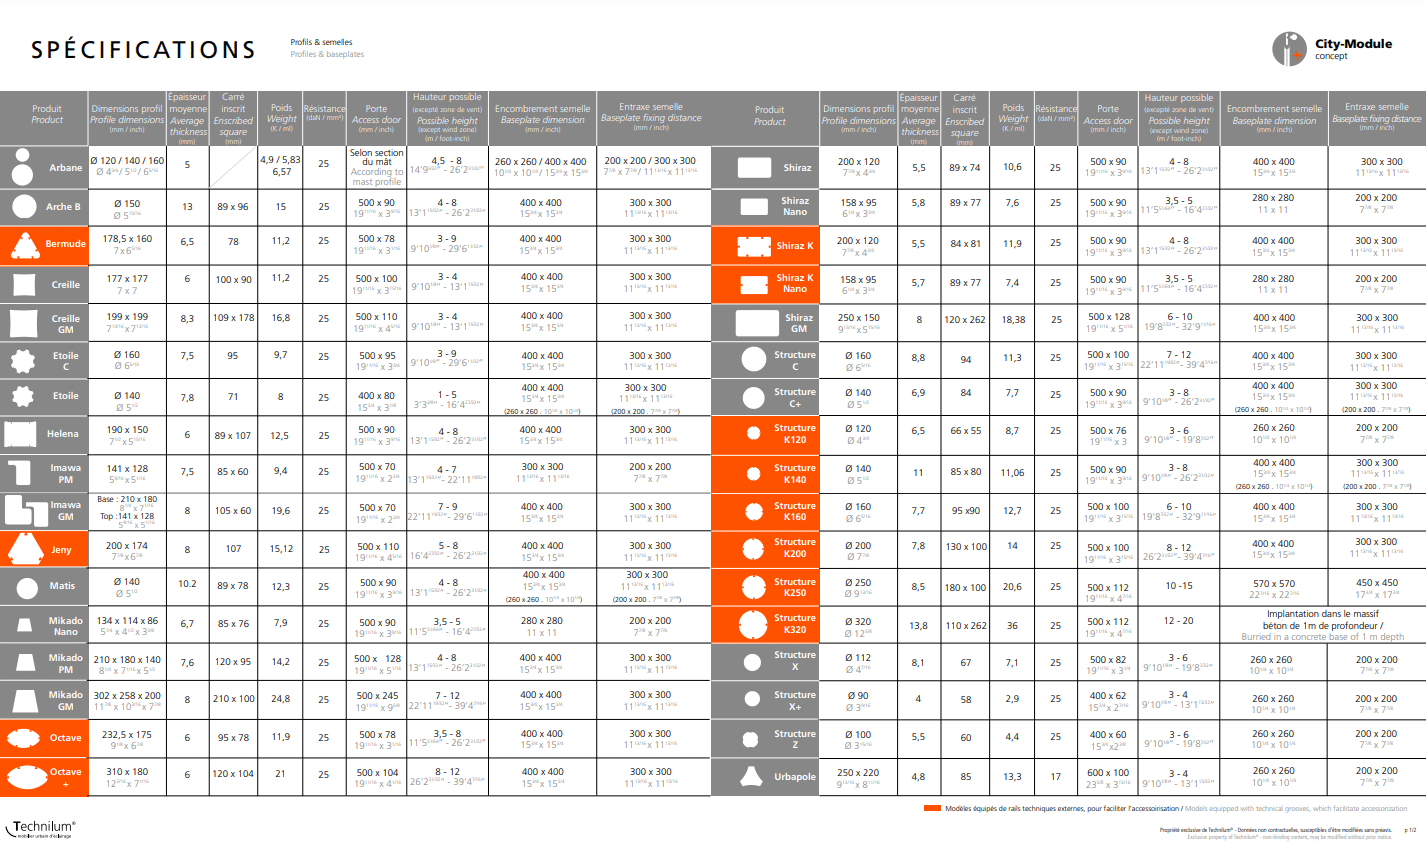This screenshot has width=1426, height=843.
Task: Click the 'Structure K250' product name
Action: 795,587
